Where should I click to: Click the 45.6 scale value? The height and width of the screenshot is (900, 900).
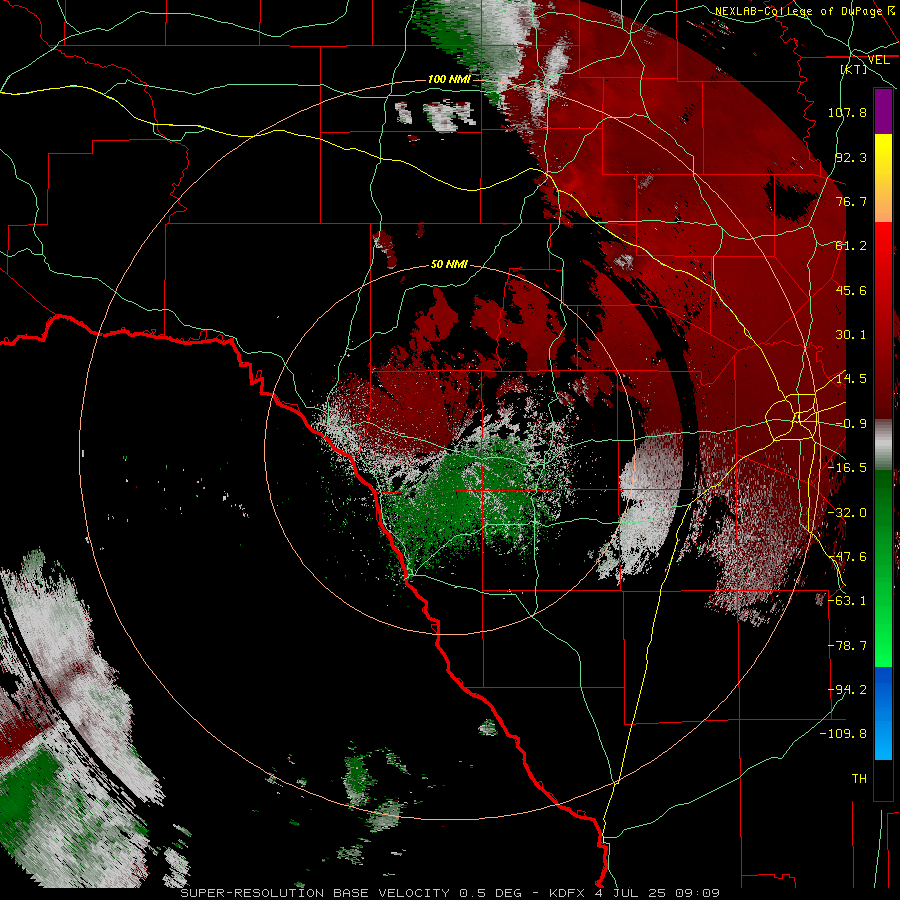[851, 290]
